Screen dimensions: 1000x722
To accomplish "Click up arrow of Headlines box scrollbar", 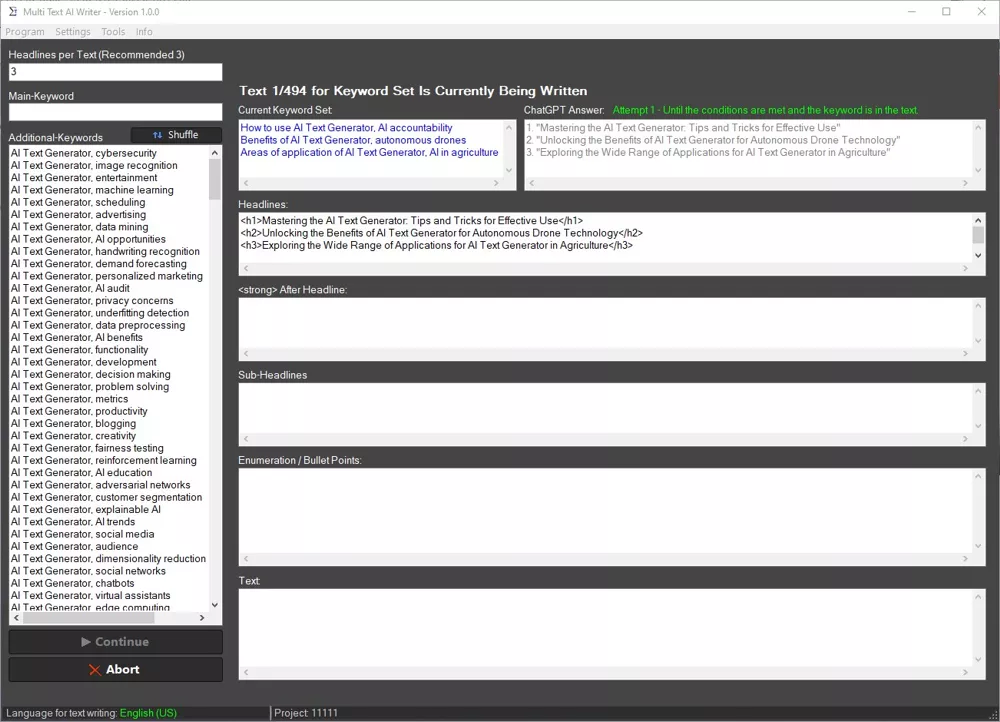I will [978, 220].
